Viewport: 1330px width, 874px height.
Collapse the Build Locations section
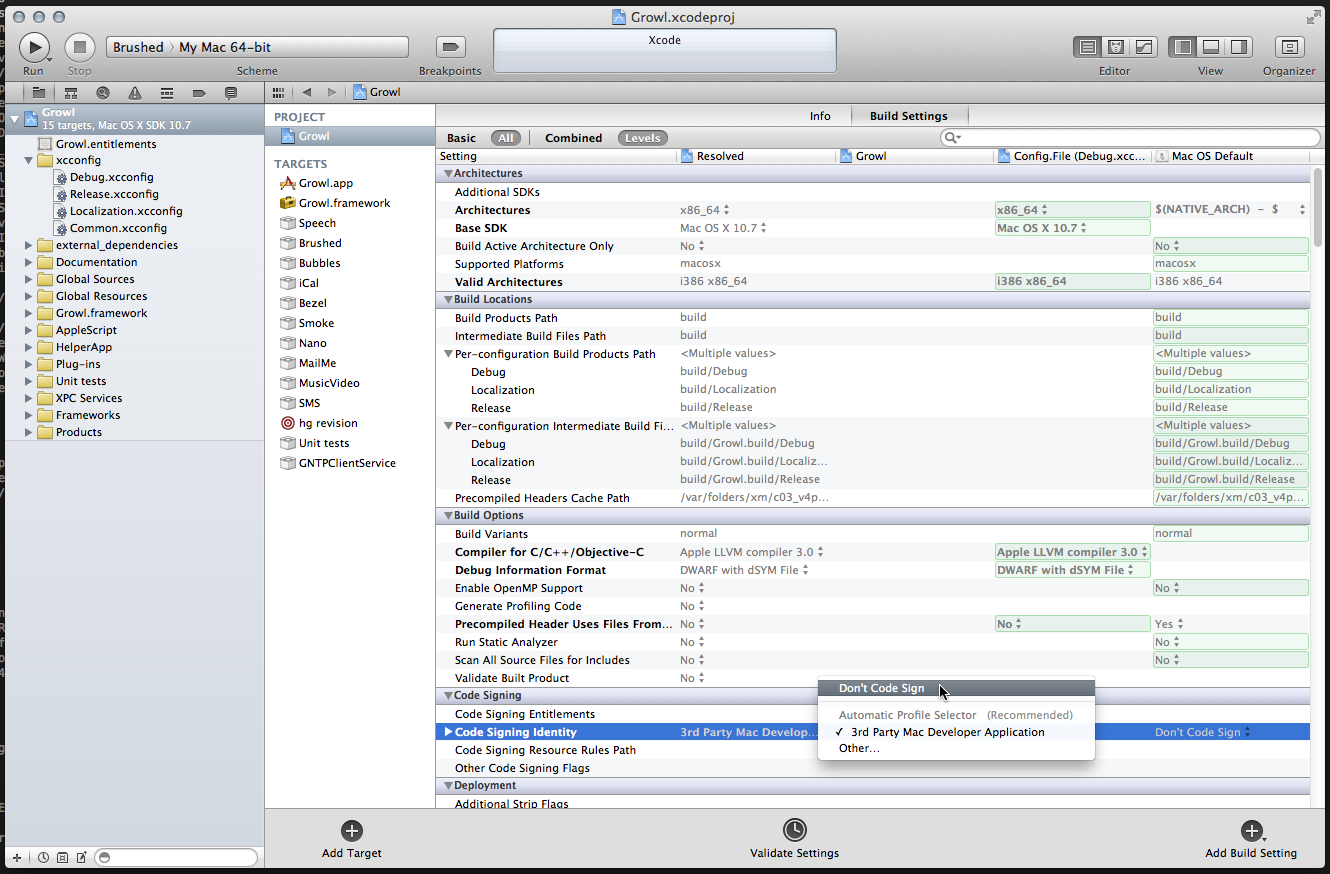pos(447,300)
